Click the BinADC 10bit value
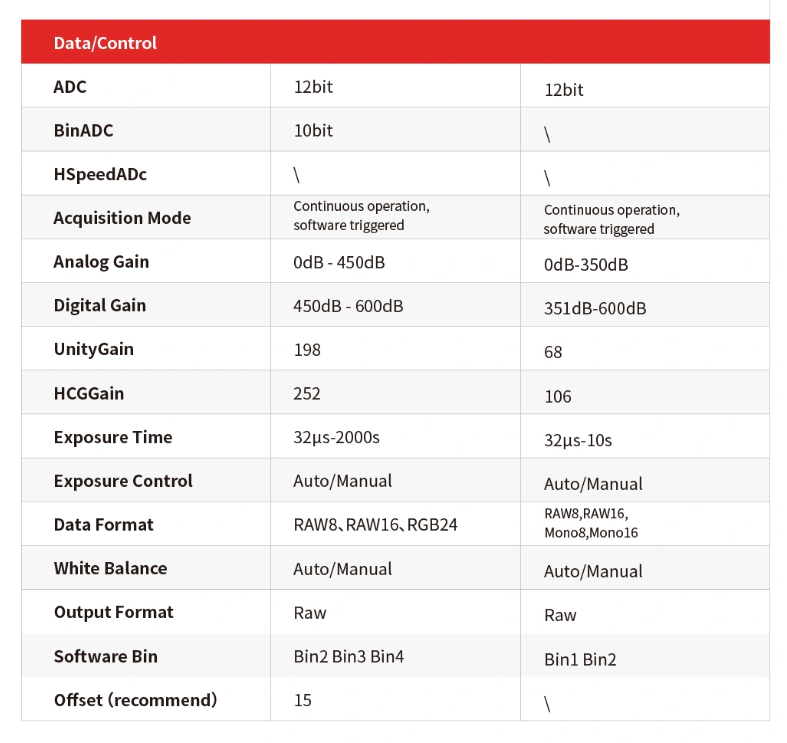 (x=313, y=131)
